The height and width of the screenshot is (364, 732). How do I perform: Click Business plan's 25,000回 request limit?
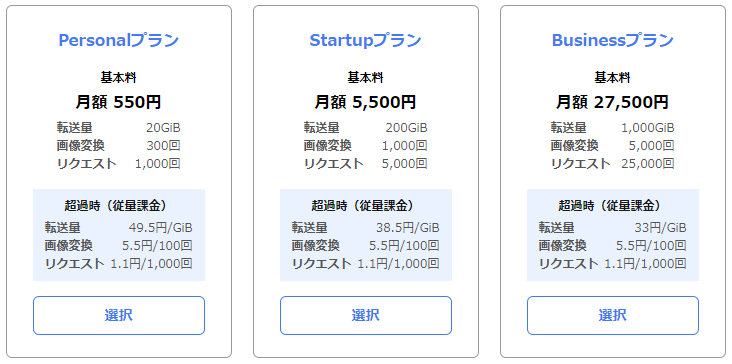[648, 163]
